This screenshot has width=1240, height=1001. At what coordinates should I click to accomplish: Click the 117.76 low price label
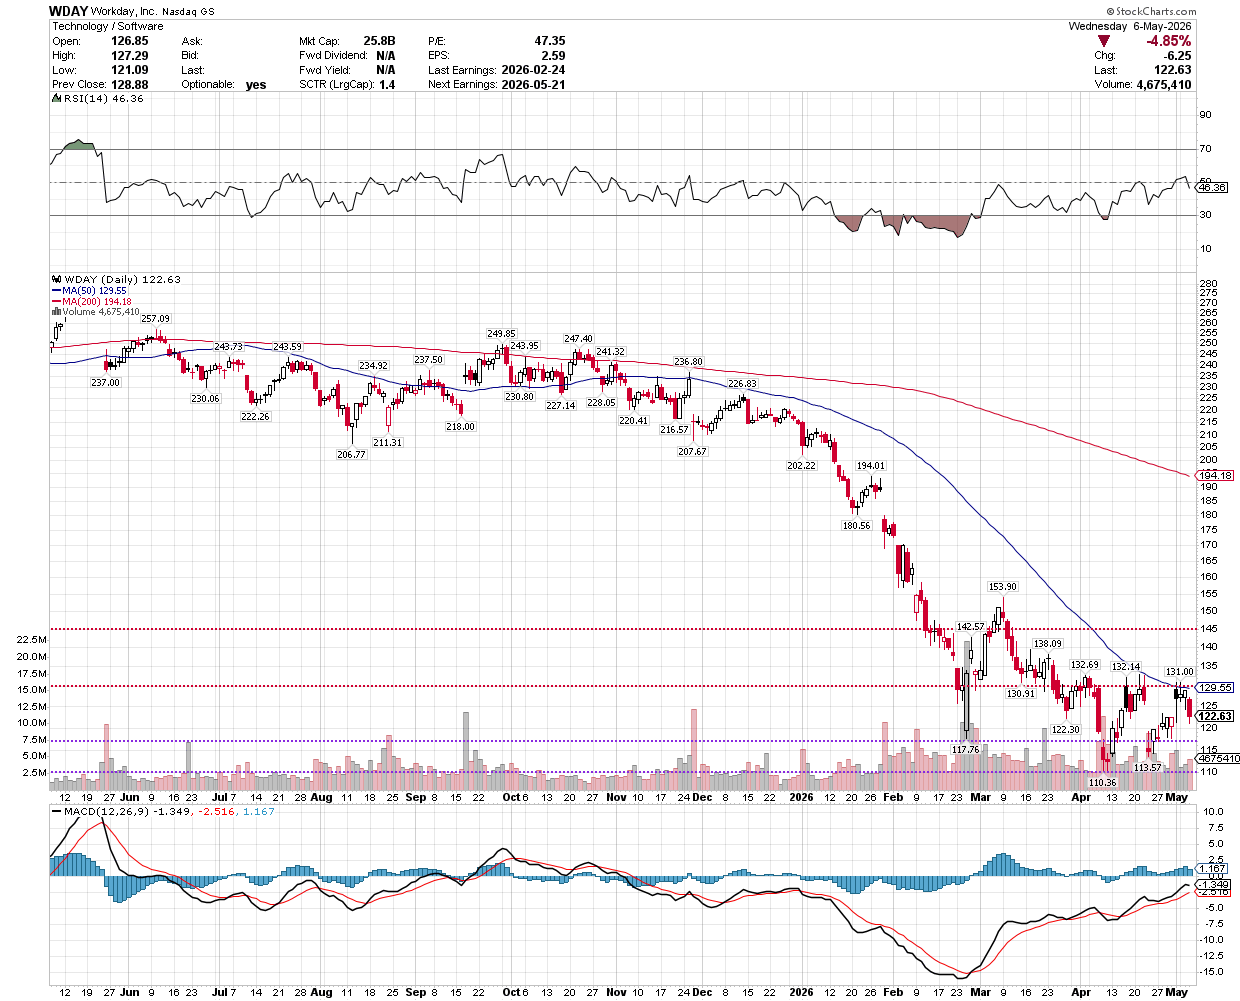pyautogui.click(x=965, y=749)
